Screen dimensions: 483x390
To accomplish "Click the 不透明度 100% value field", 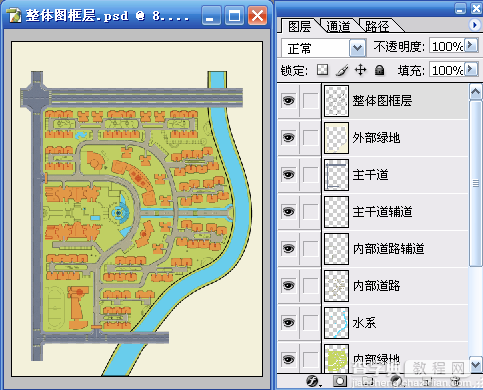I will [447, 46].
